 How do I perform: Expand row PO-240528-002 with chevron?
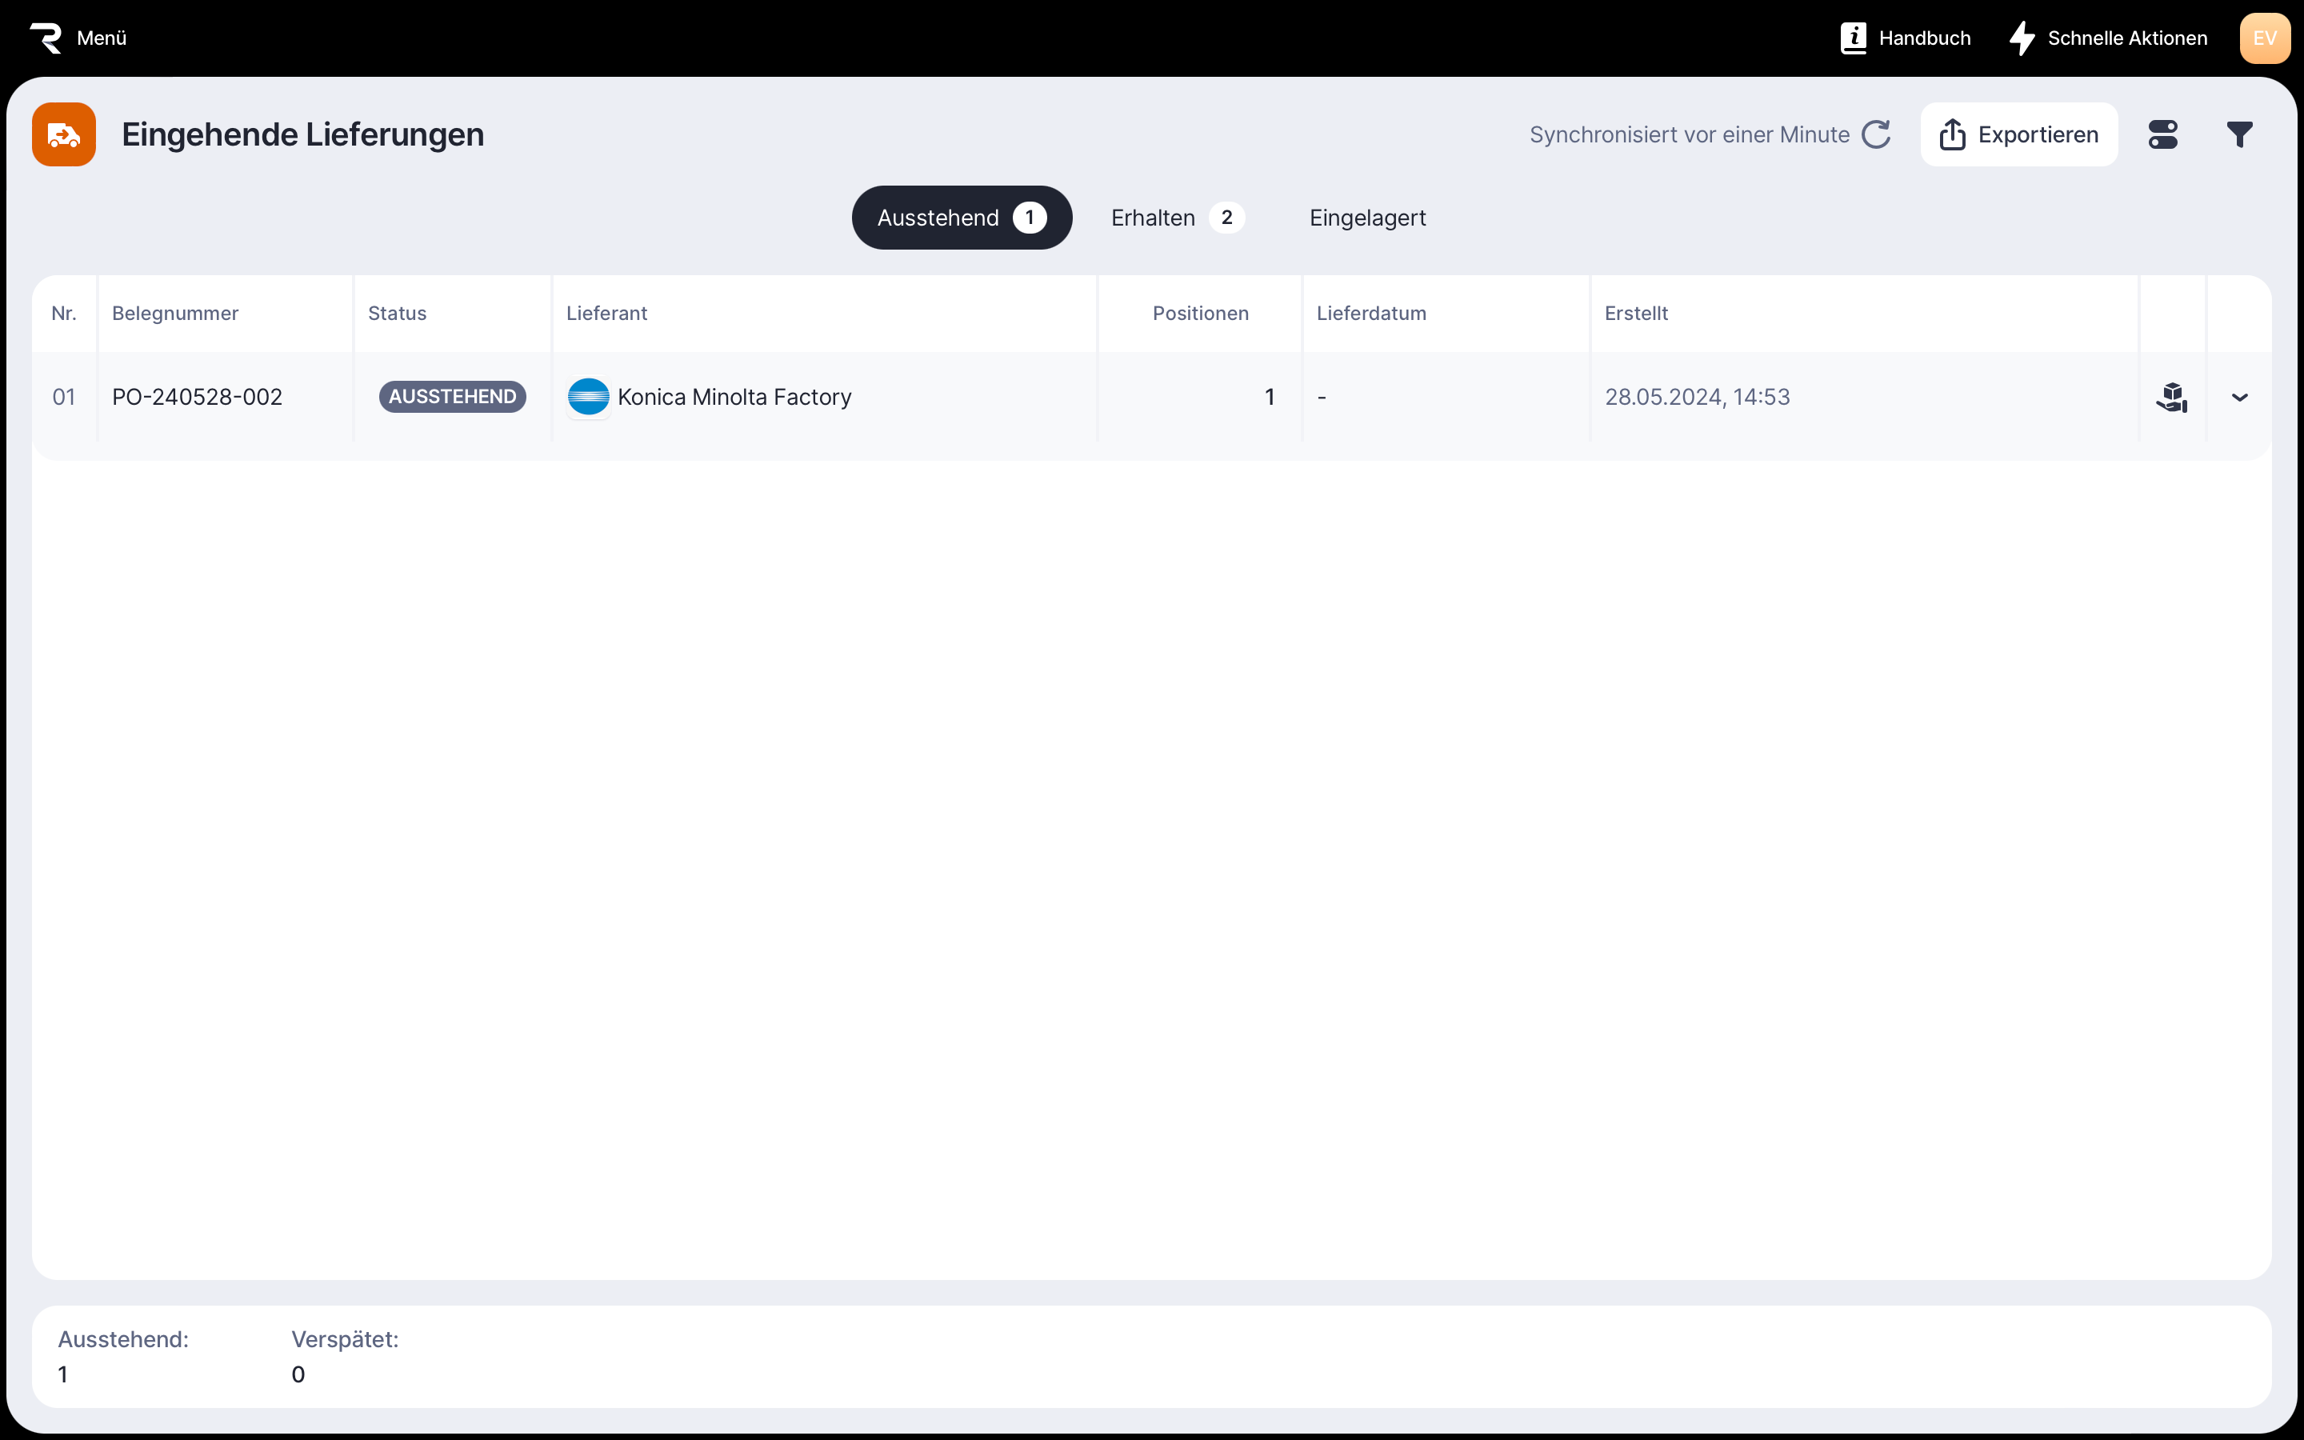[2239, 397]
